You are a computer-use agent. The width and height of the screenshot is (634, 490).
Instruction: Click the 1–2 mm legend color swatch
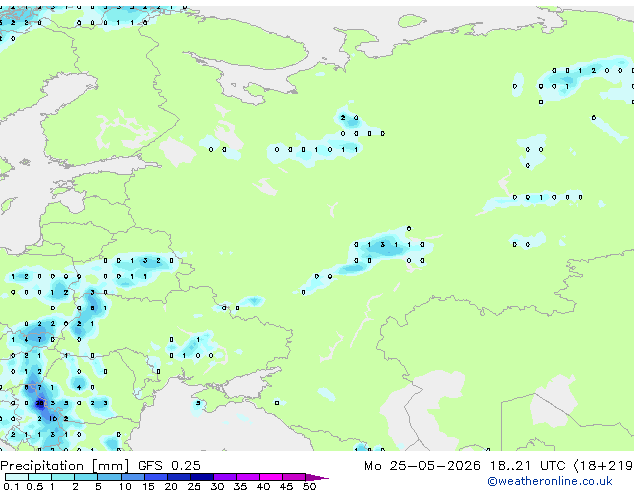point(63,477)
